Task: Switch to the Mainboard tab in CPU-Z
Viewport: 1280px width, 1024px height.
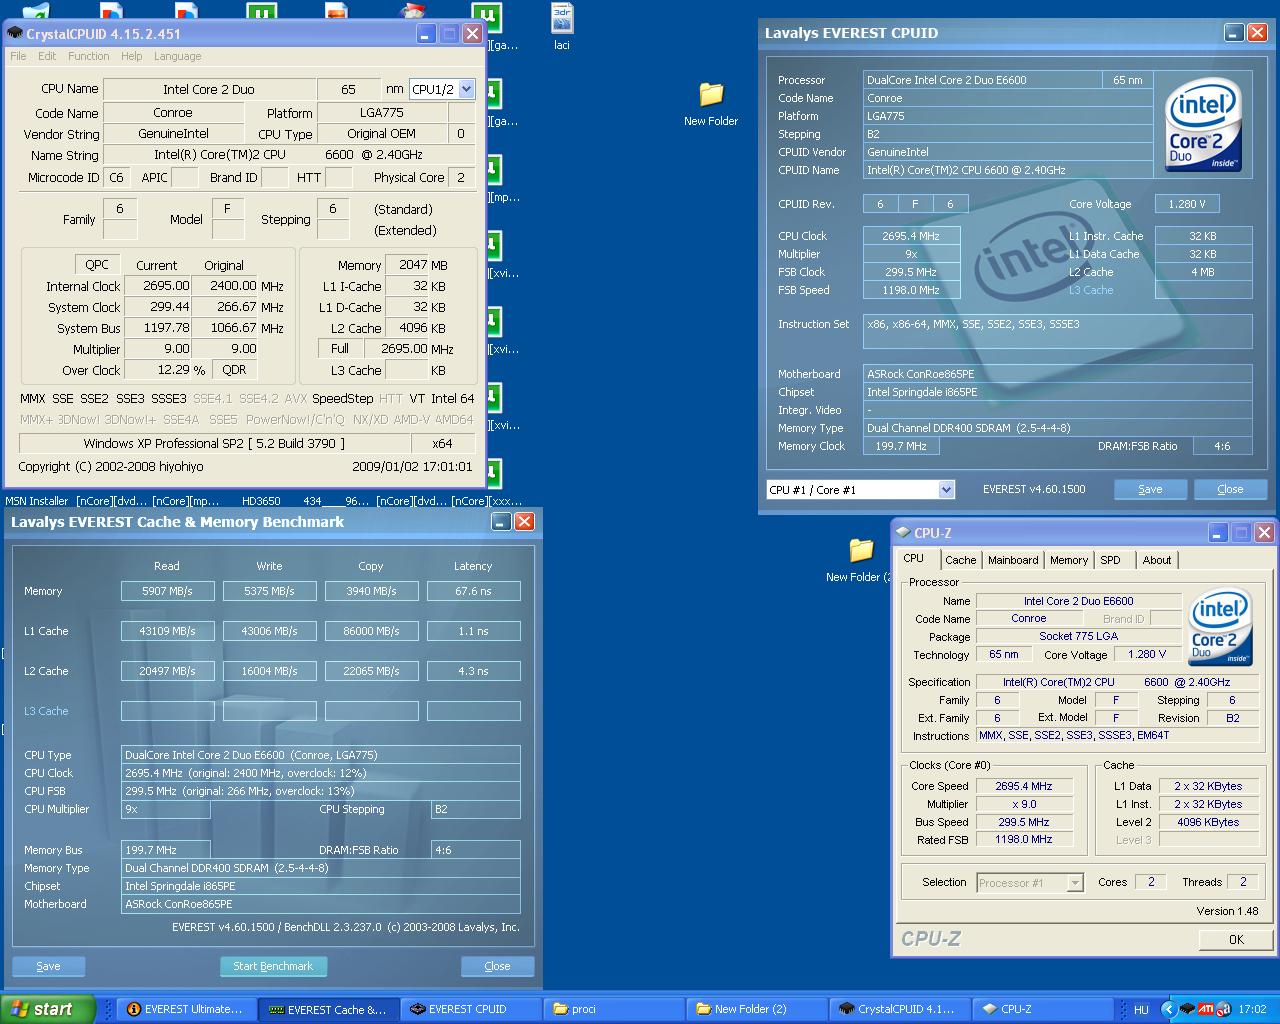Action: pos(1013,560)
